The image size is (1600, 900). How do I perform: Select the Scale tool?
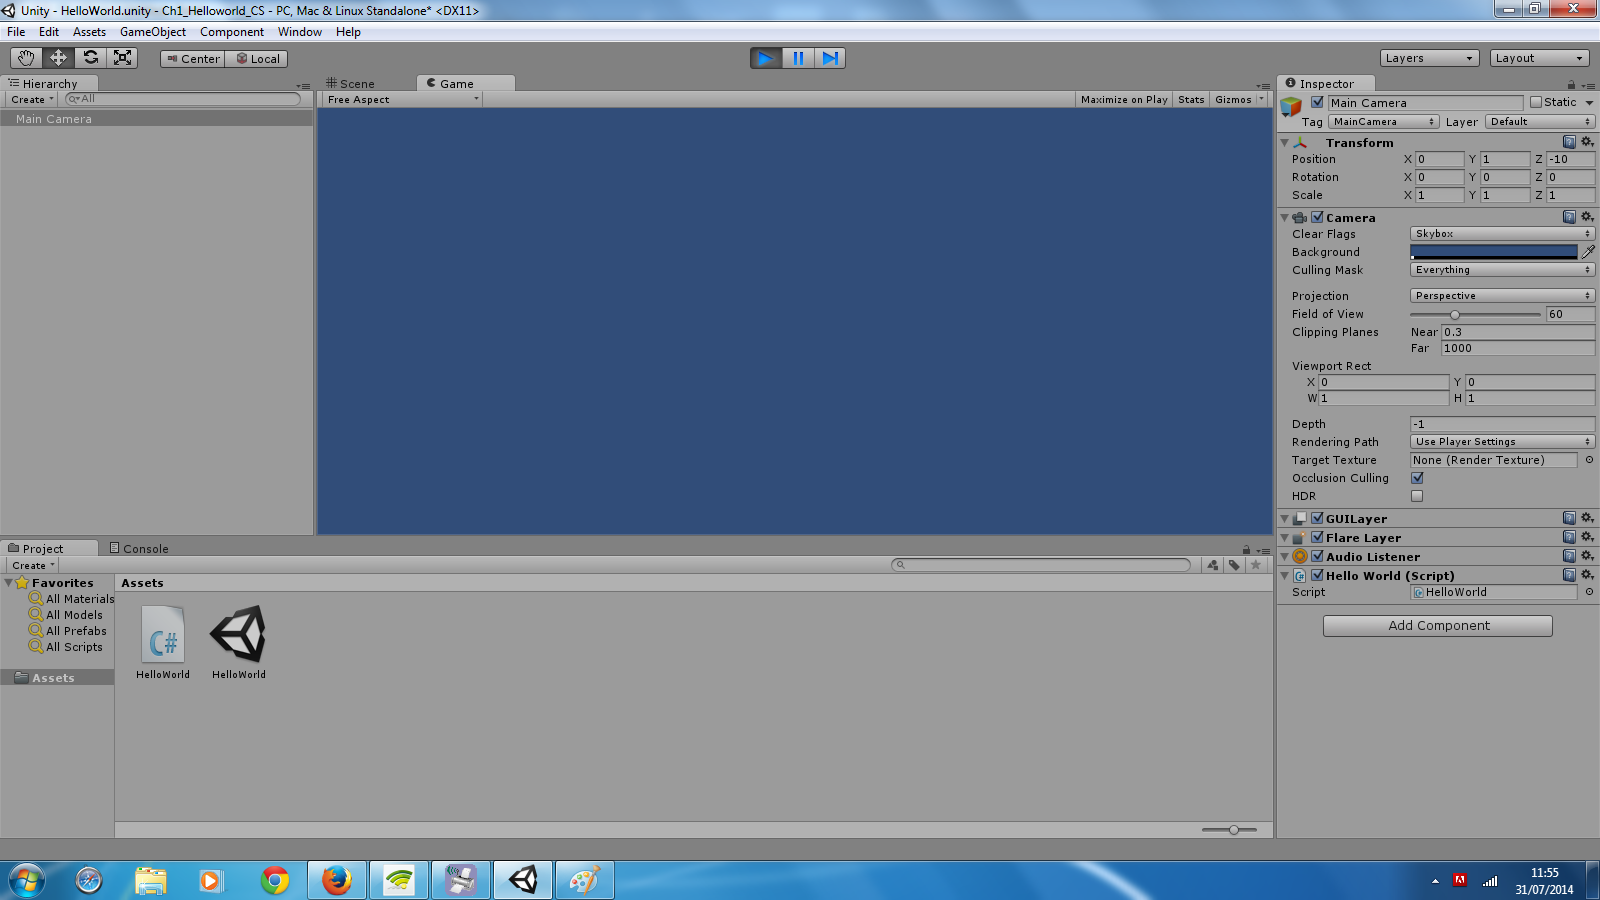tap(122, 58)
